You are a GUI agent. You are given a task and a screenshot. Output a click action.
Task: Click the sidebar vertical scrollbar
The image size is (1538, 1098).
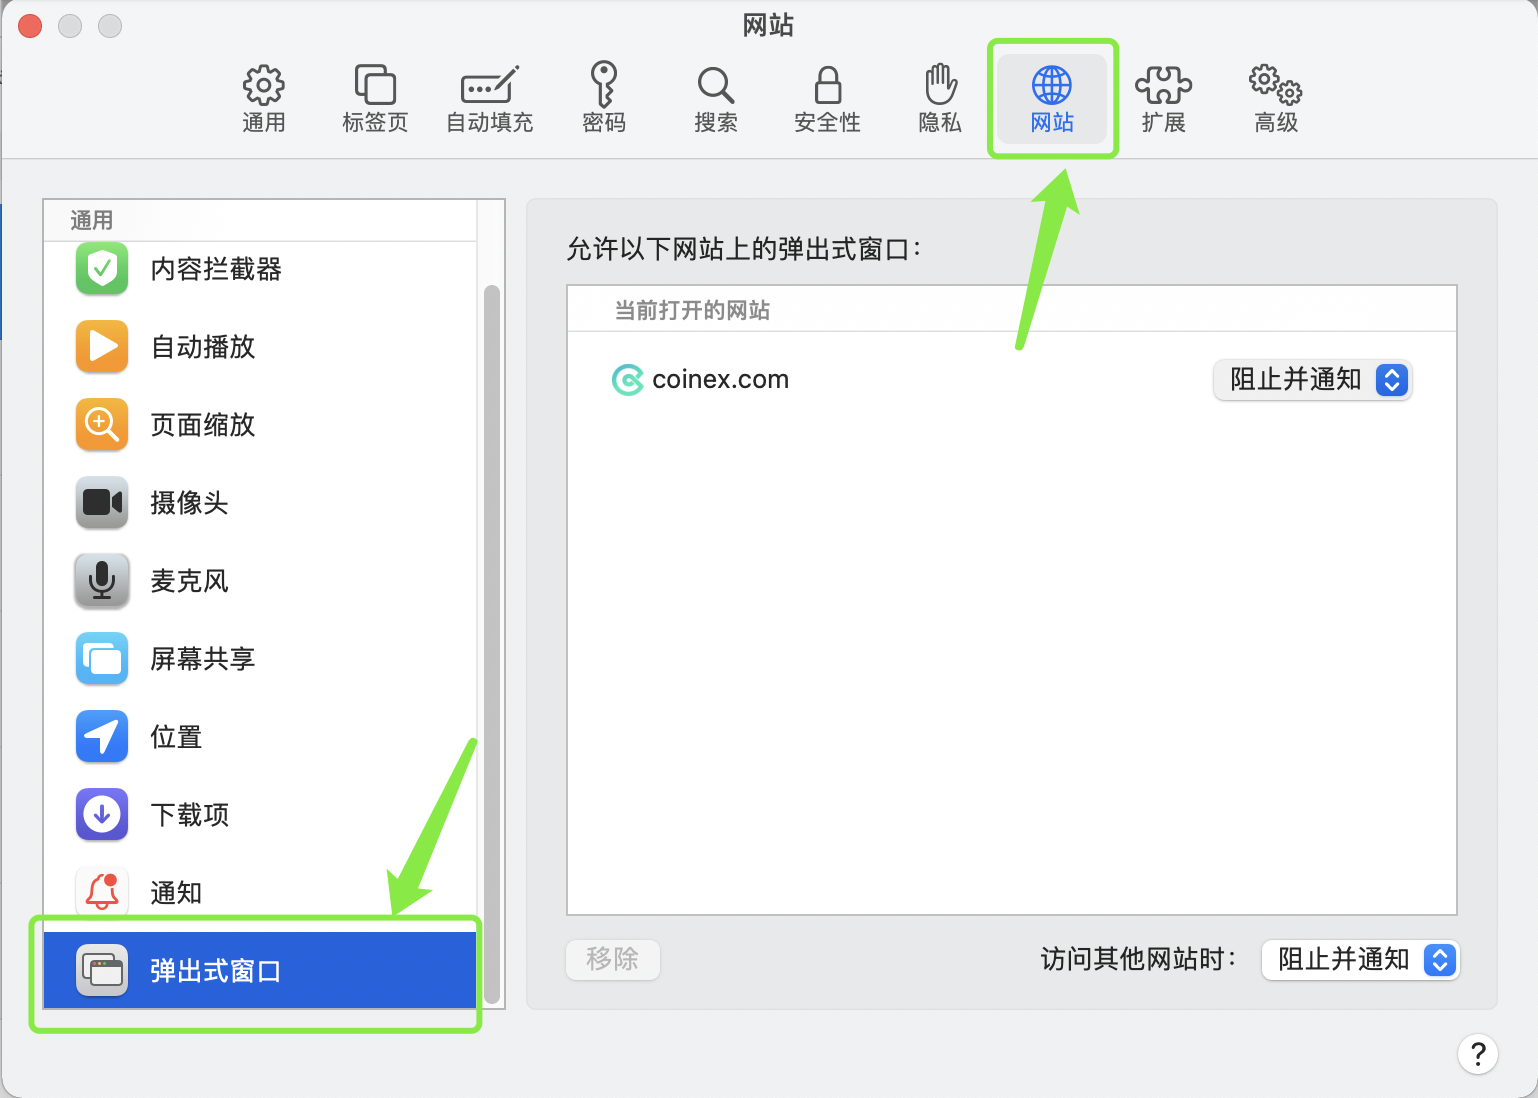(491, 640)
